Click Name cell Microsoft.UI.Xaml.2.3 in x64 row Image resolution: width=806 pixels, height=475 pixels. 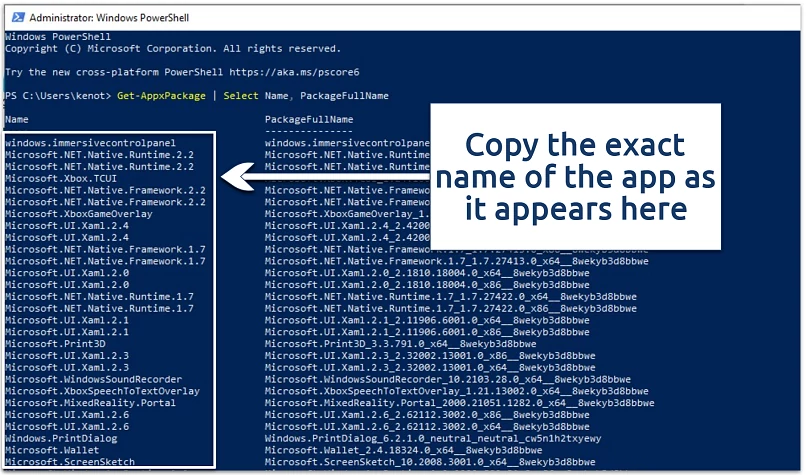coord(67,368)
